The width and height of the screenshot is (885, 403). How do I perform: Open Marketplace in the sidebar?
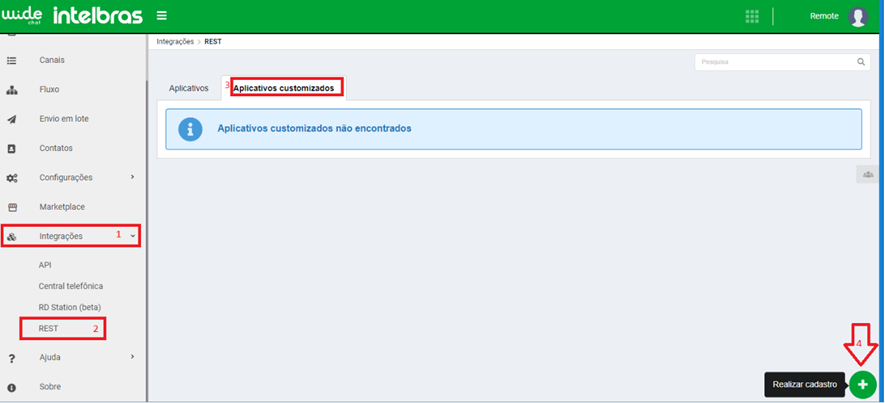pyautogui.click(x=62, y=207)
